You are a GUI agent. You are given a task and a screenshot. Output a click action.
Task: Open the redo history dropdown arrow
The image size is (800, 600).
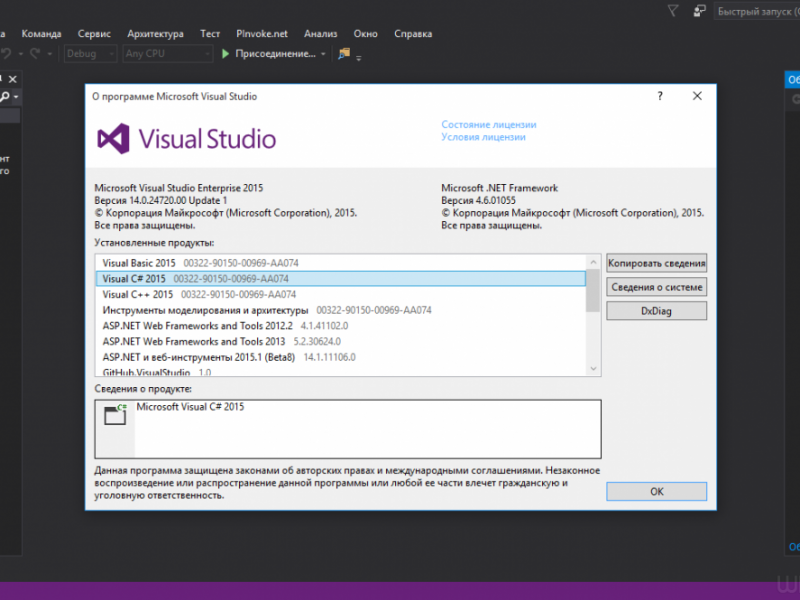click(49, 54)
